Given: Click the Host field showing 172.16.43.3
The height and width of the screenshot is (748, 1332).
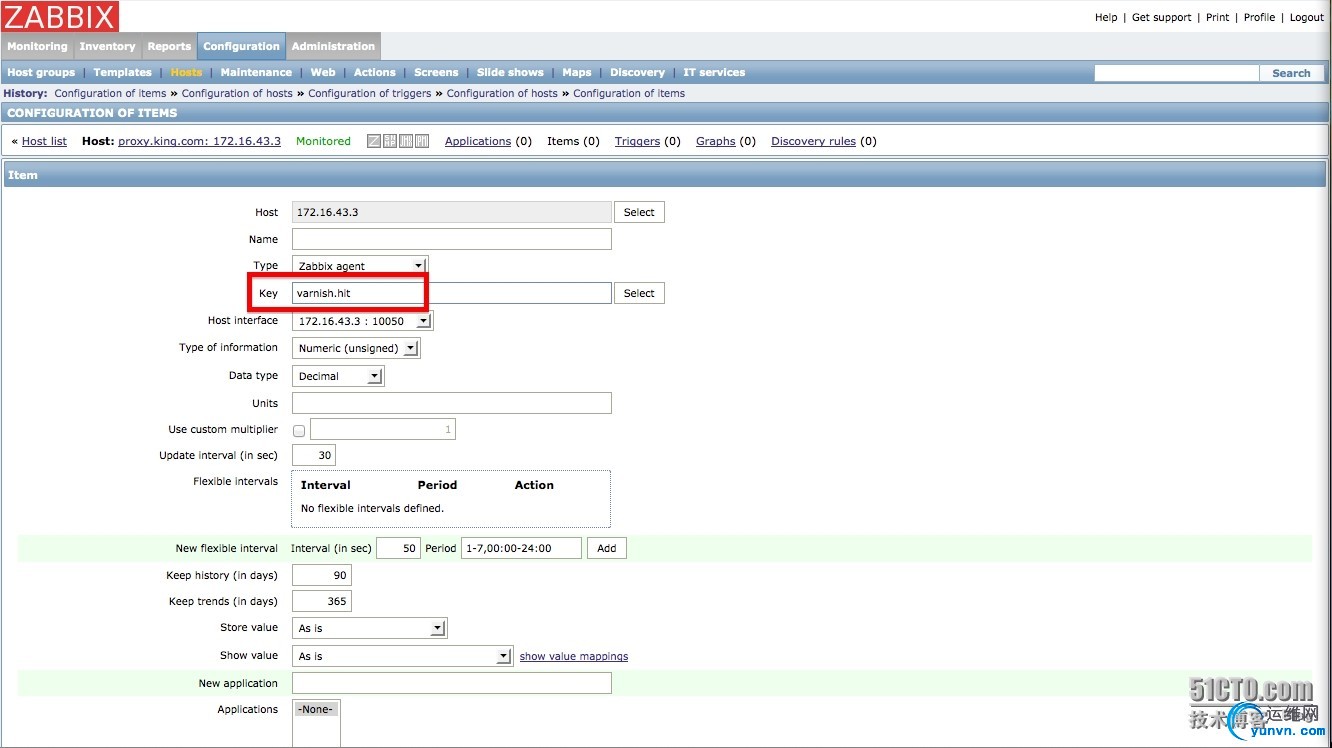Looking at the screenshot, I should [452, 212].
